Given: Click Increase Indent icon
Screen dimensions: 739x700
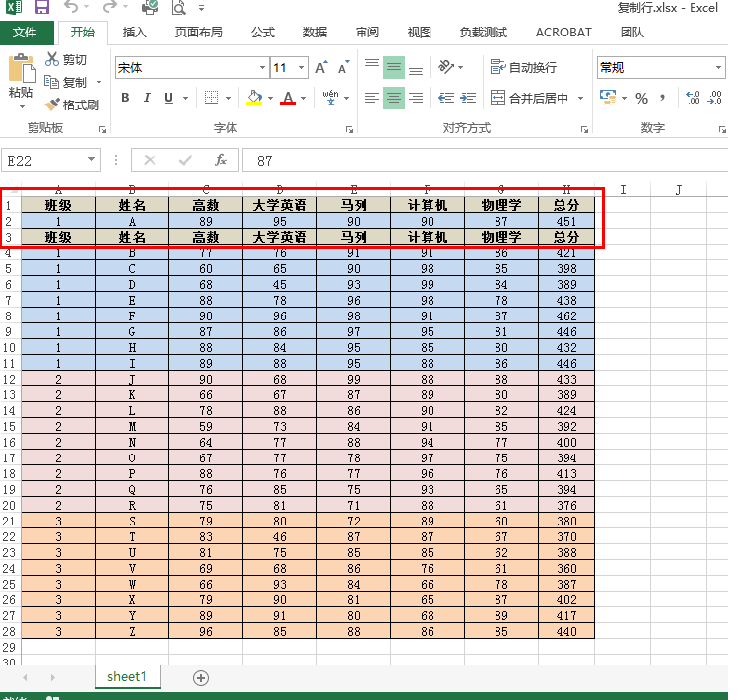Looking at the screenshot, I should click(468, 98).
